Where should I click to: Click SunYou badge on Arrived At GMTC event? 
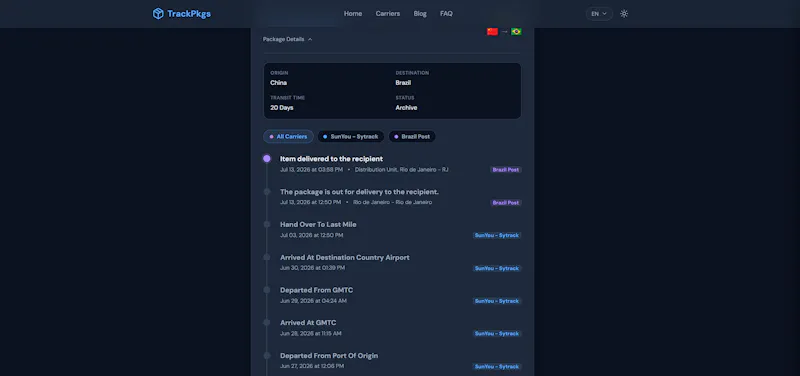[497, 334]
